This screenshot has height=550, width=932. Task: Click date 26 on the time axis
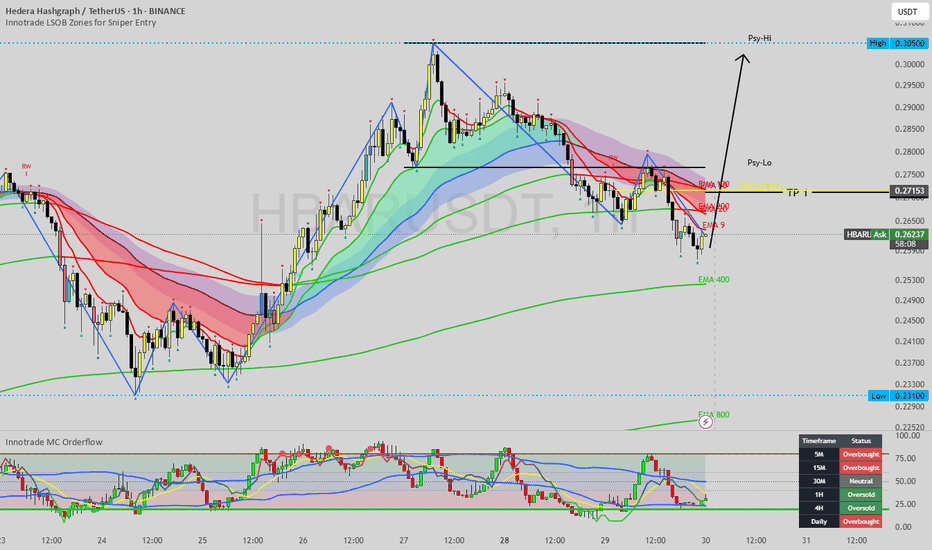303,540
